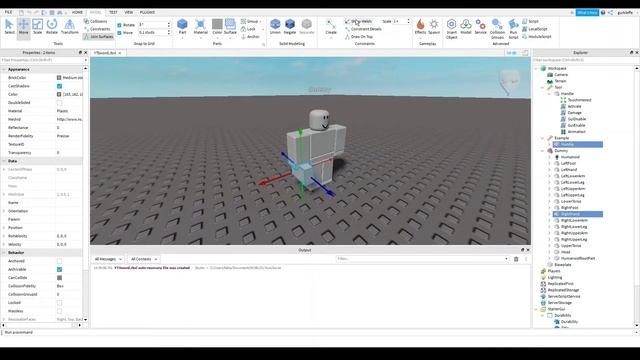Insert a new ModuleScript
The image size is (640, 360).
[537, 37]
